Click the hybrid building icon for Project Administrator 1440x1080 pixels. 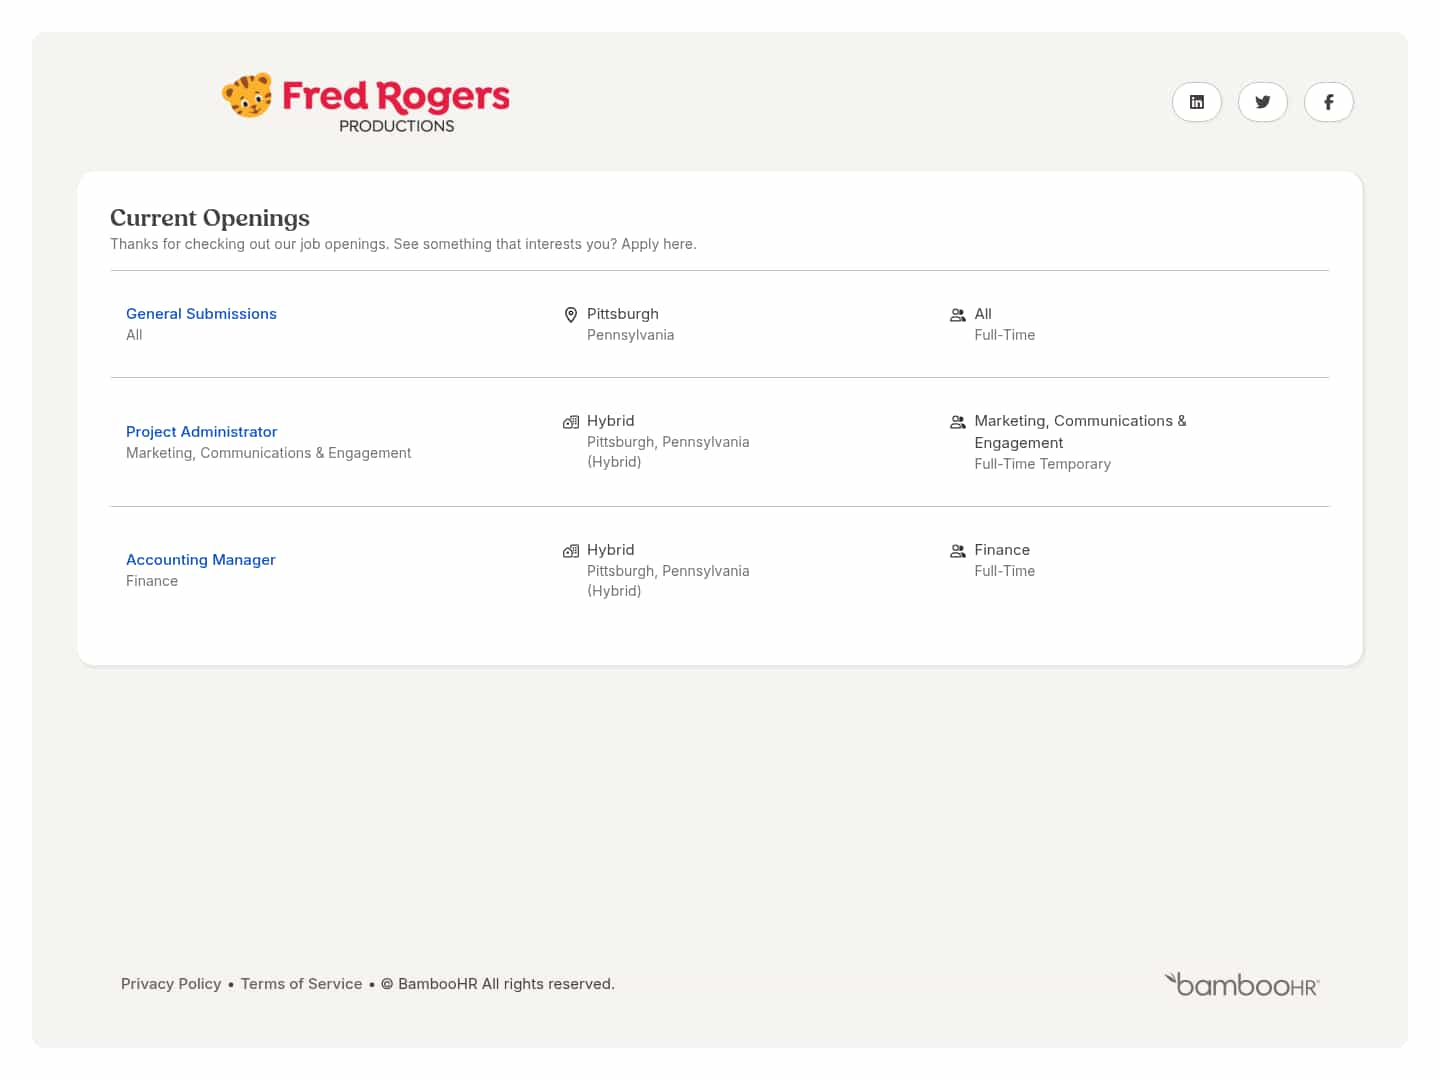[571, 422]
